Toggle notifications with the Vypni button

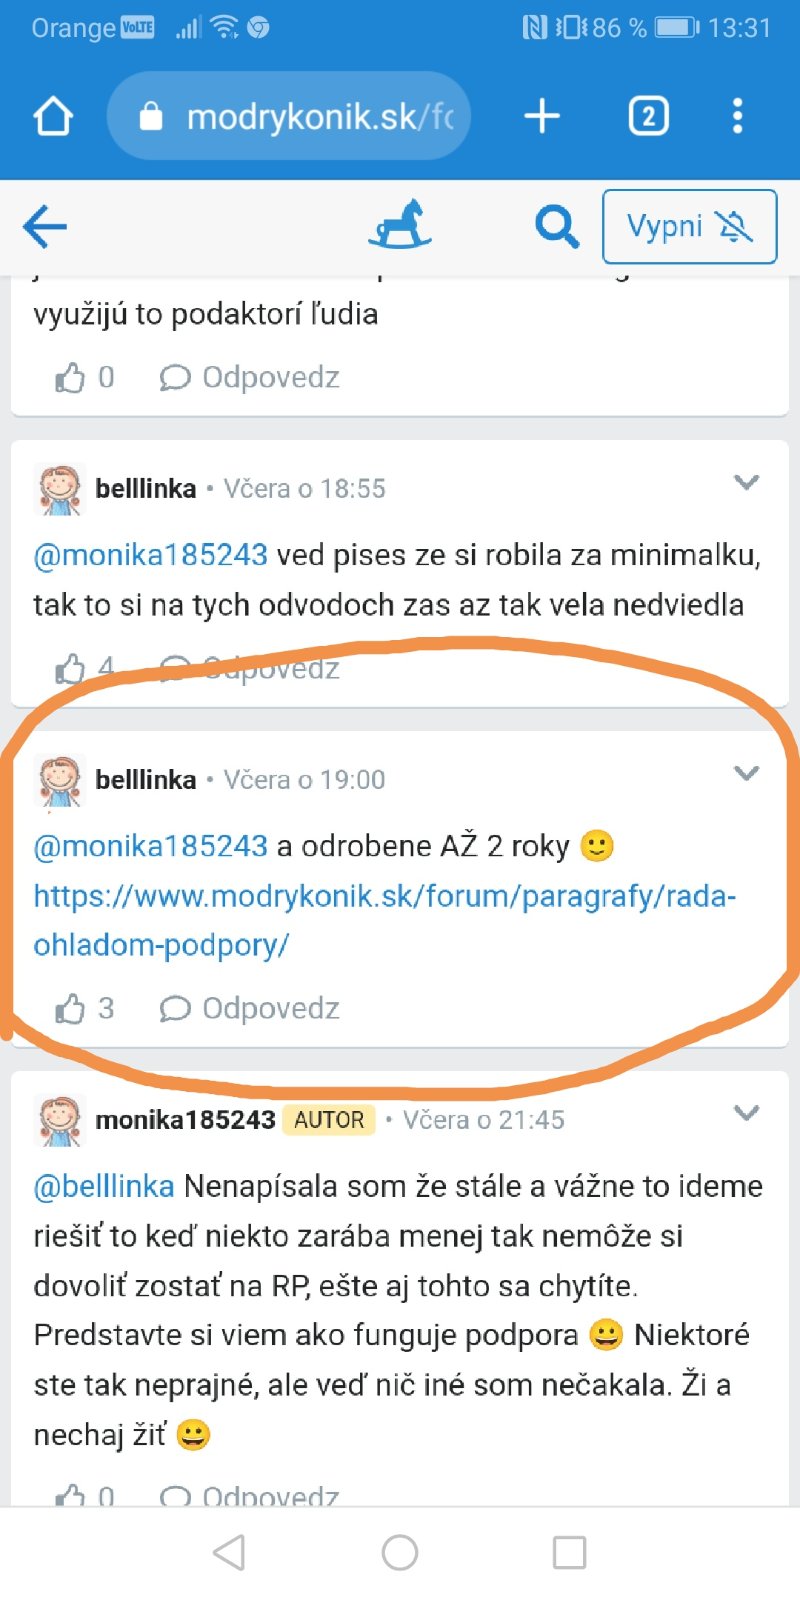689,227
